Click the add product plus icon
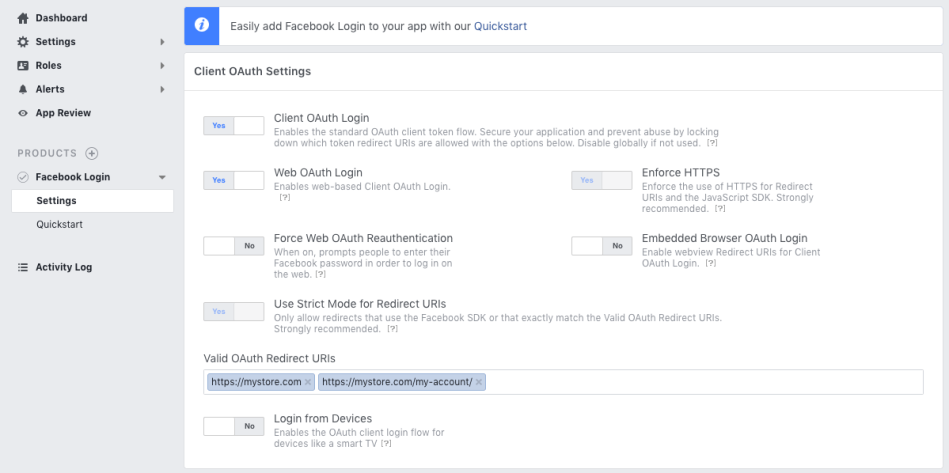The height and width of the screenshot is (473, 949). (91, 153)
